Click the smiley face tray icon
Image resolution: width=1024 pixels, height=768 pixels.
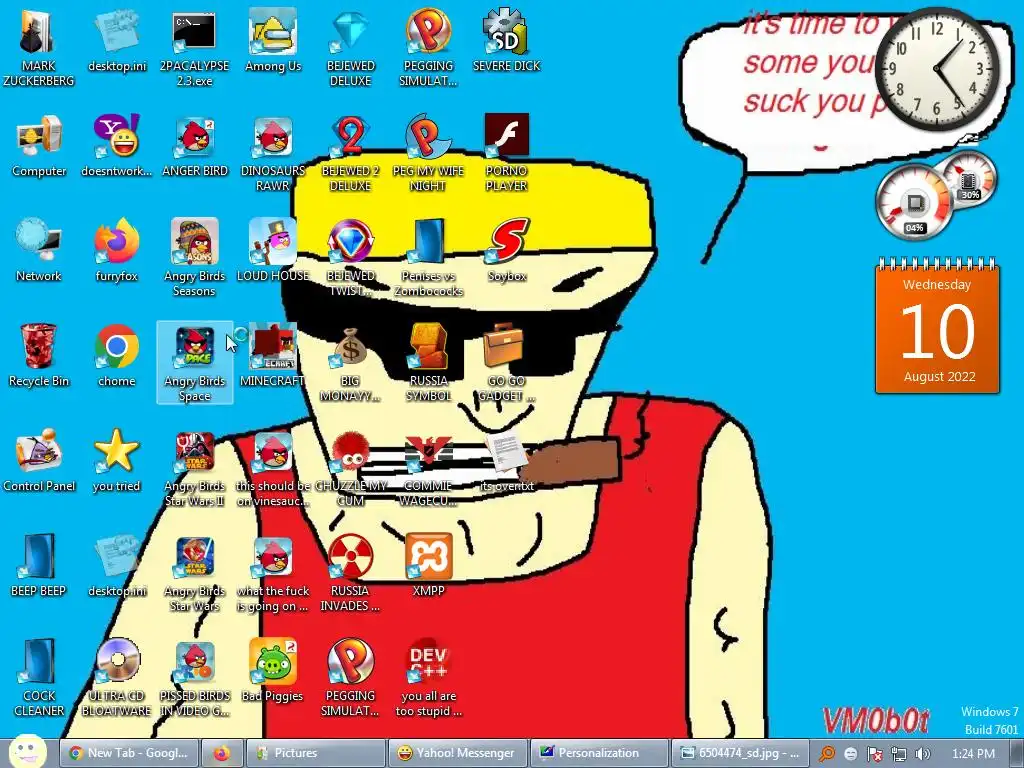coord(850,754)
